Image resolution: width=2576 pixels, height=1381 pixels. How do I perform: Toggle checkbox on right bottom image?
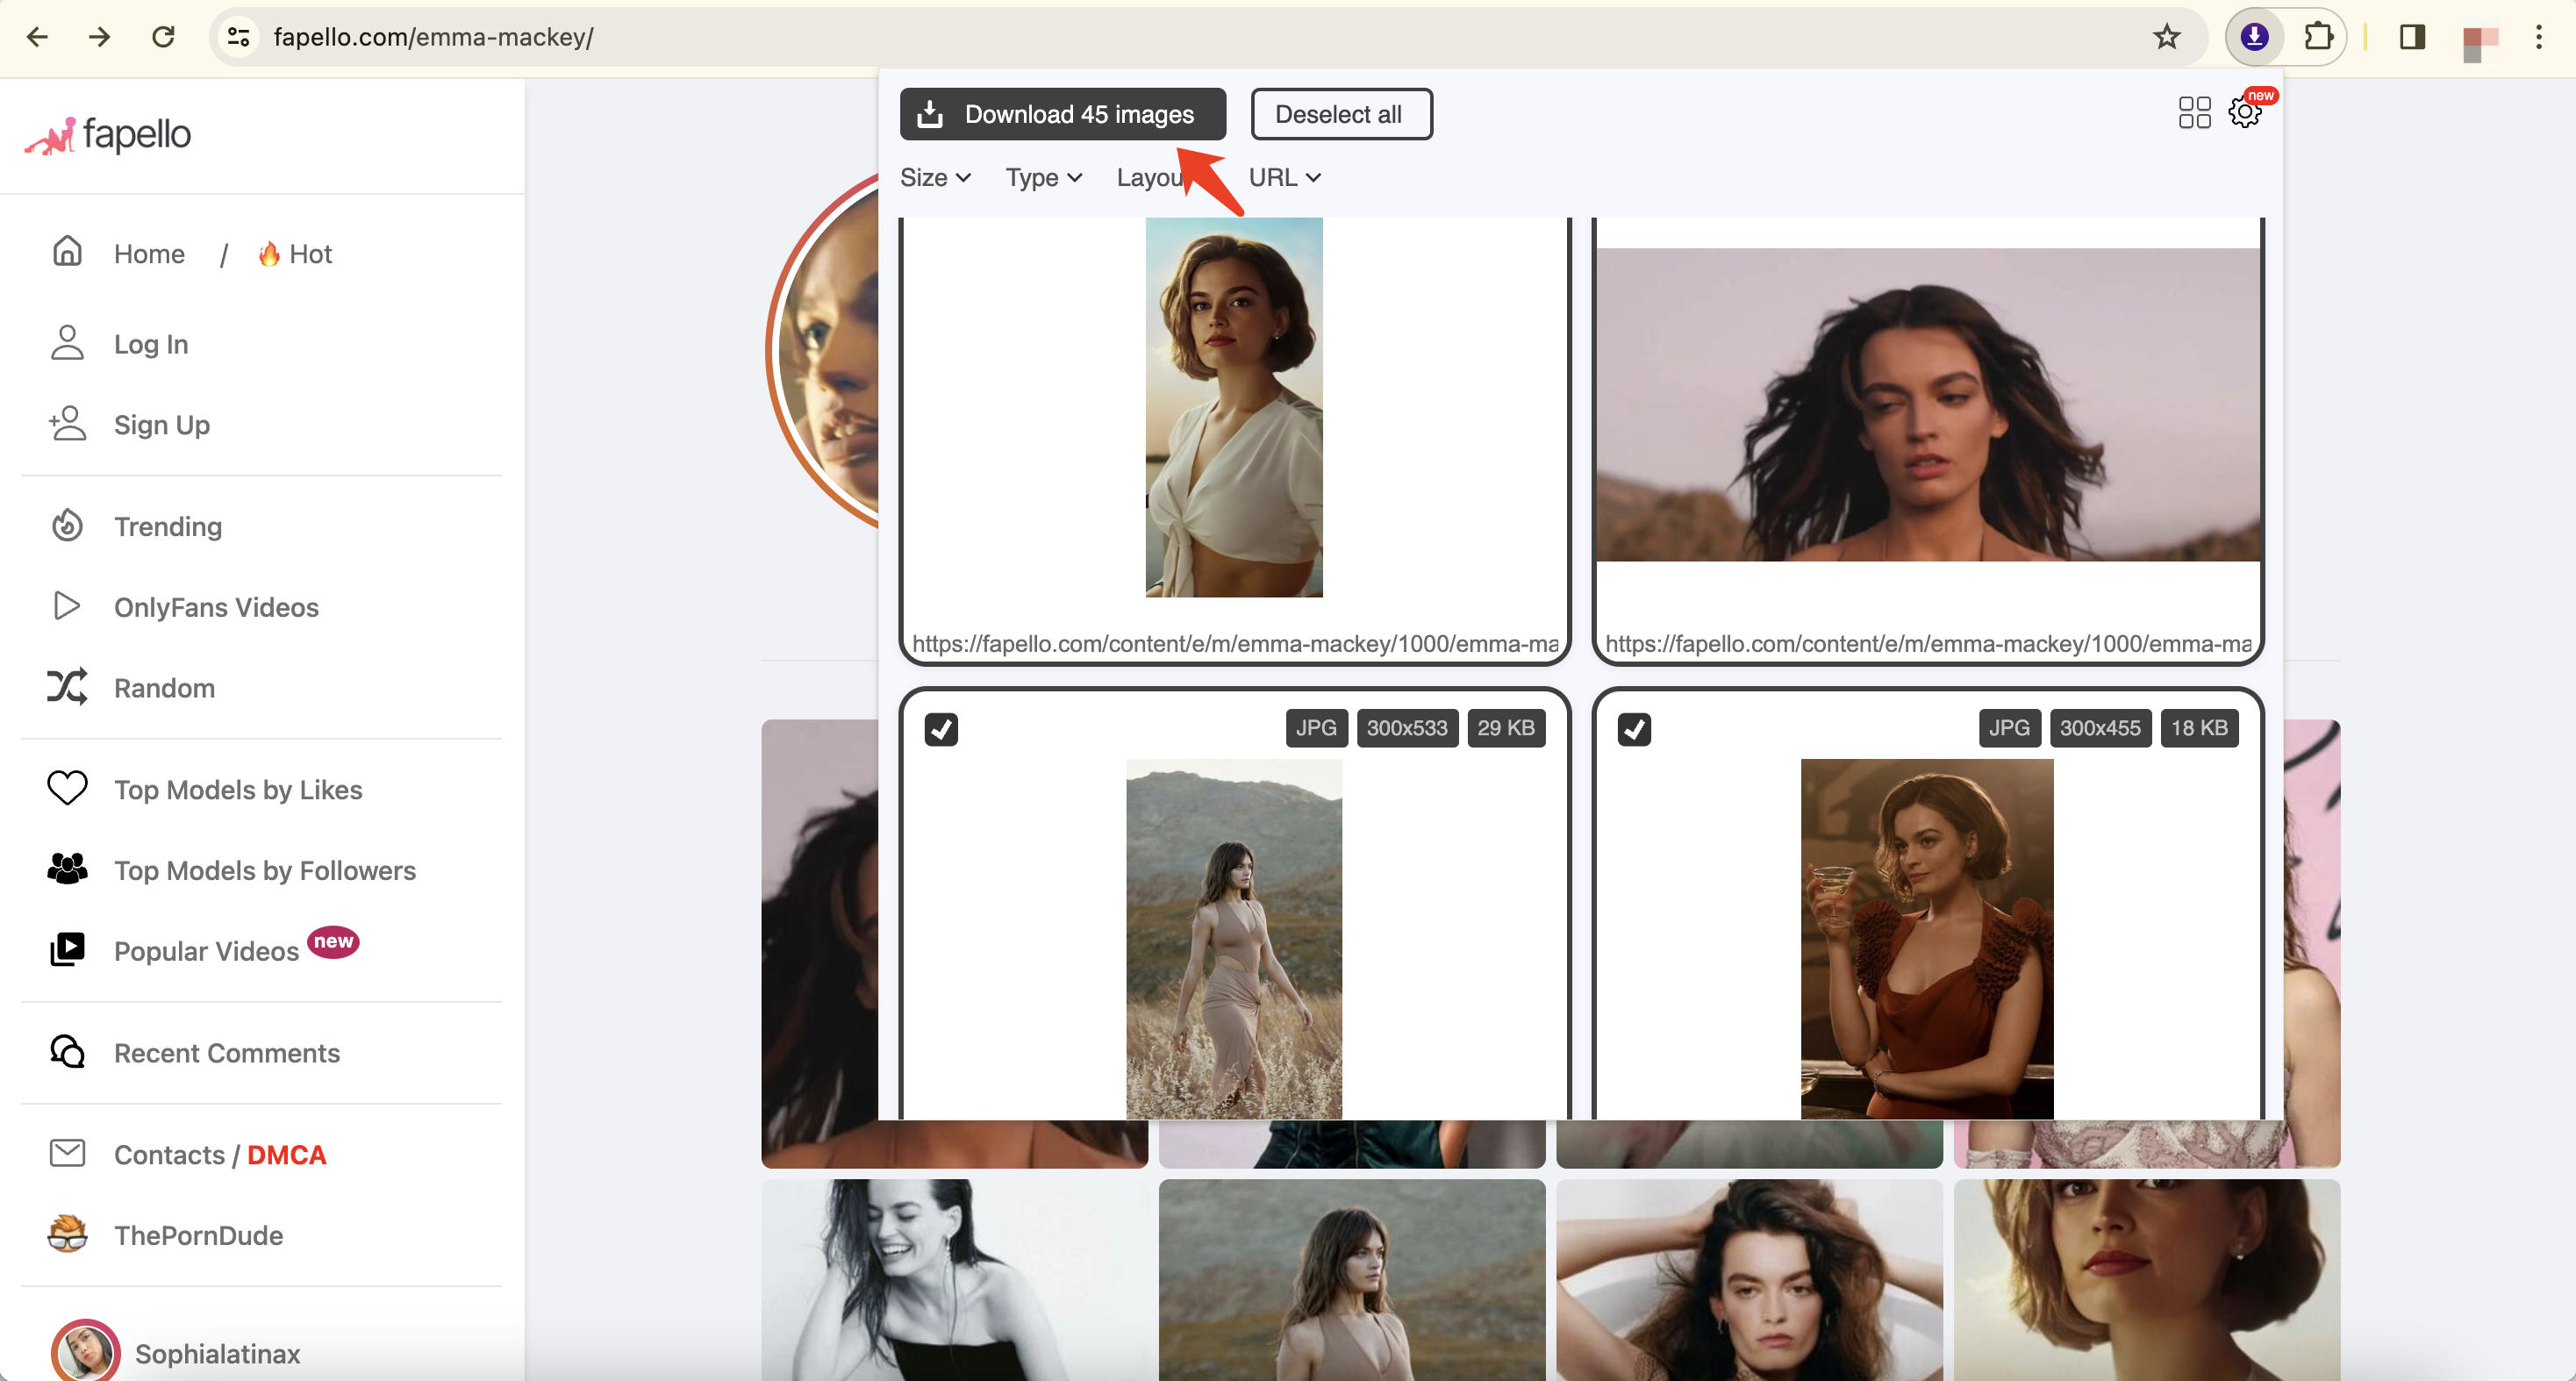[x=1634, y=729]
